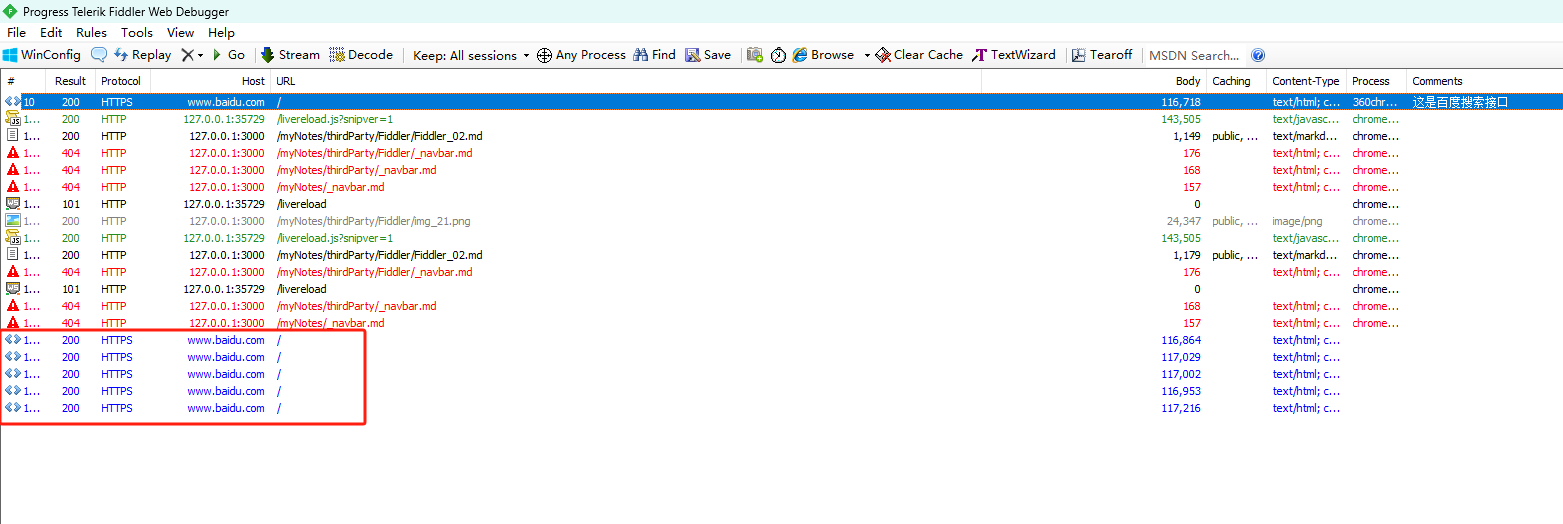Toggle the Decode option
Viewport: 1563px width, 524px height.
361,55
